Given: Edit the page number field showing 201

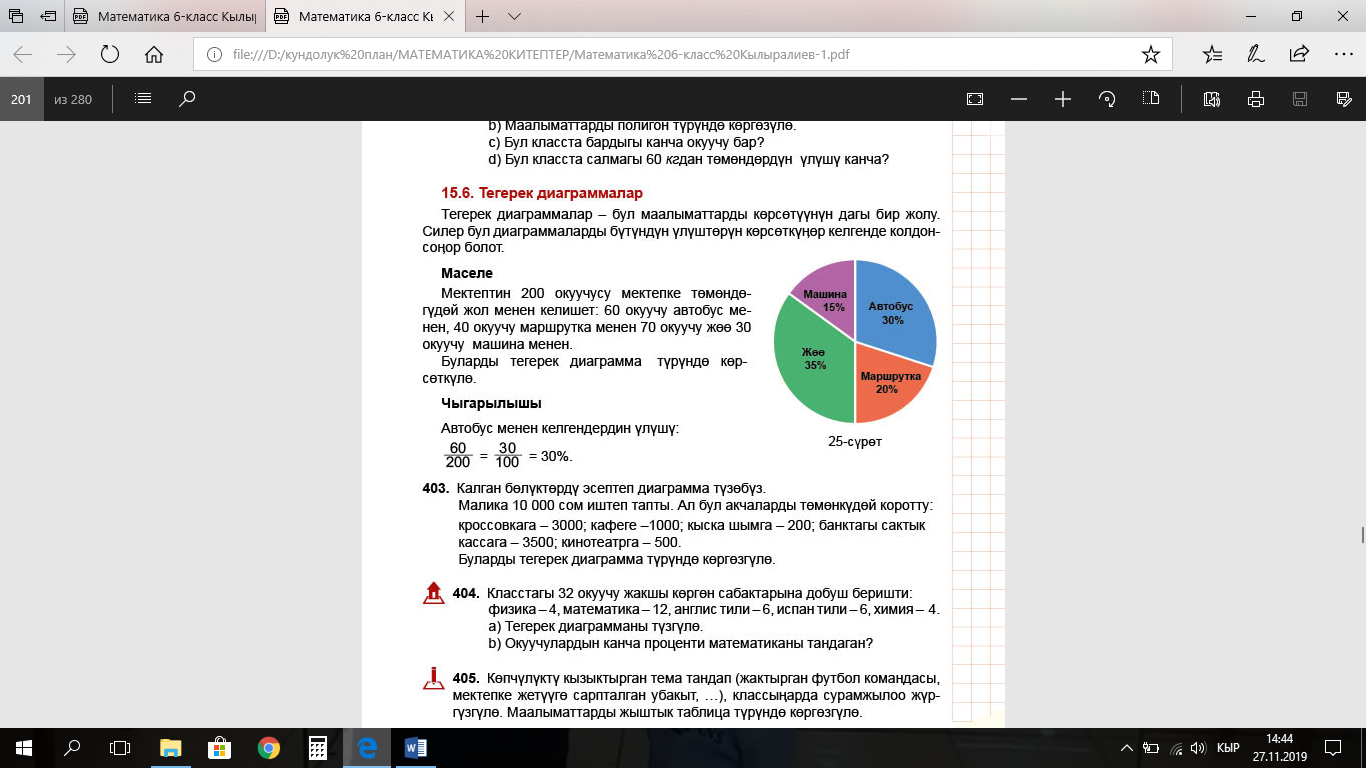Looking at the screenshot, I should pyautogui.click(x=21, y=99).
